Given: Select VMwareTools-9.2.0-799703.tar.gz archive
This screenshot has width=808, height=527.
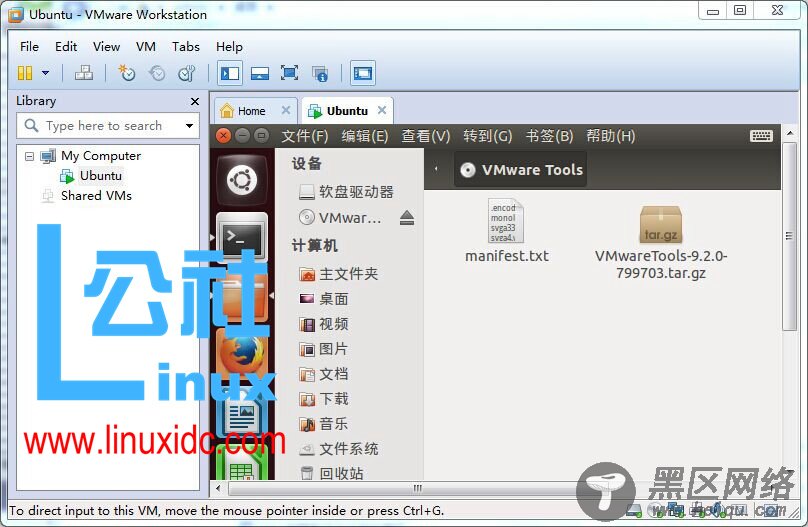Looking at the screenshot, I should coord(661,242).
